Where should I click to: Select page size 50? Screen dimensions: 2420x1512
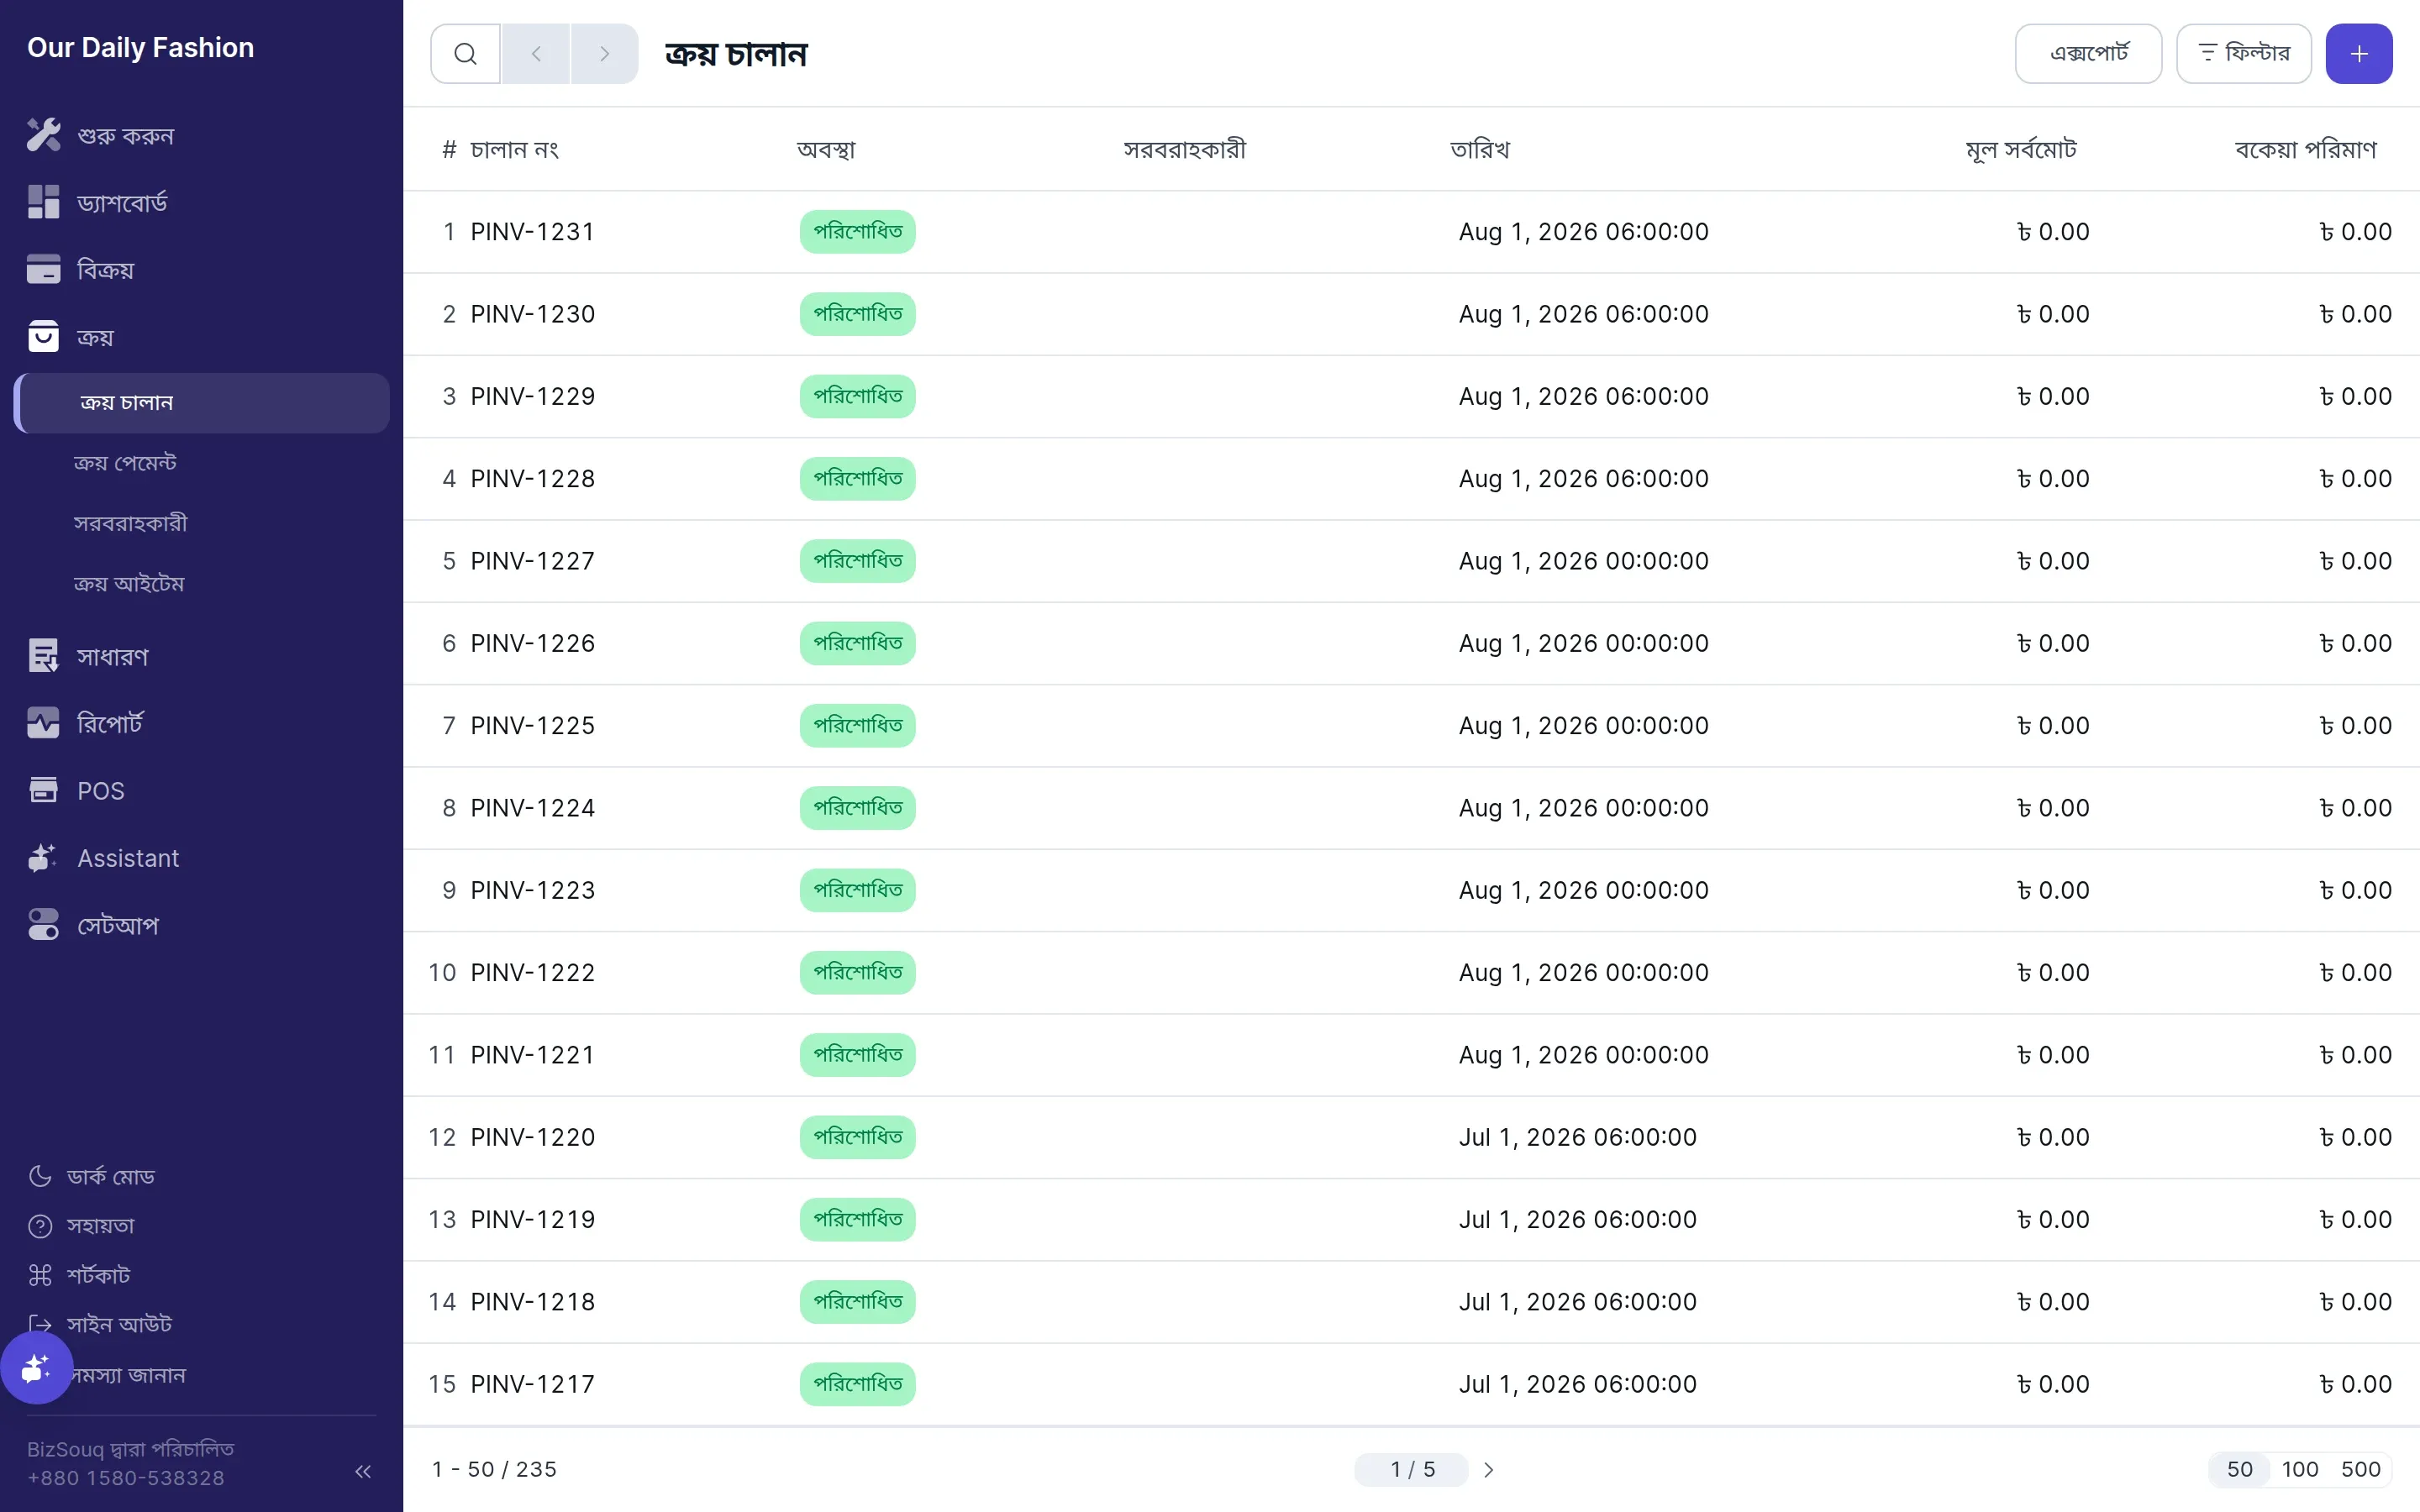[x=2240, y=1470]
